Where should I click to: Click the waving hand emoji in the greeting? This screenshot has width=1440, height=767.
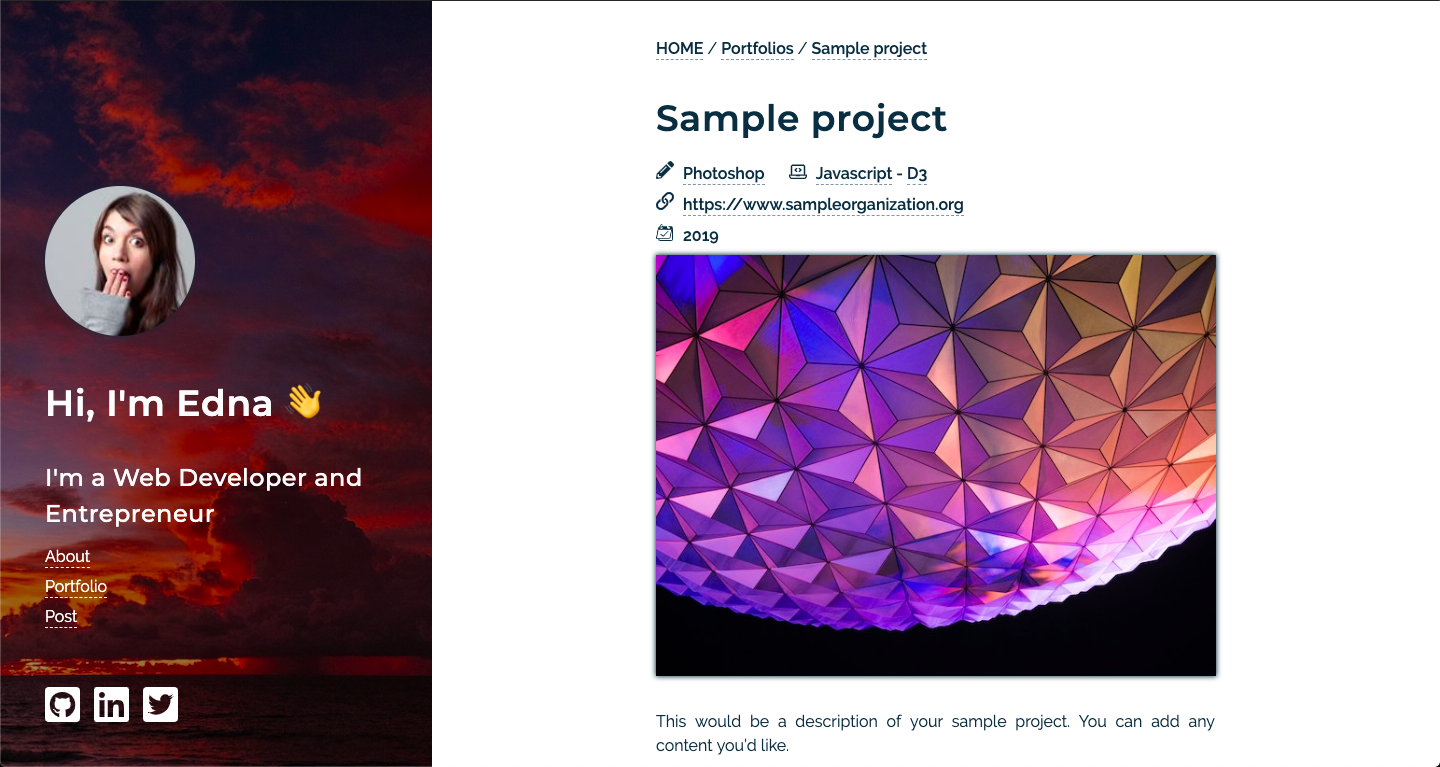tap(305, 402)
